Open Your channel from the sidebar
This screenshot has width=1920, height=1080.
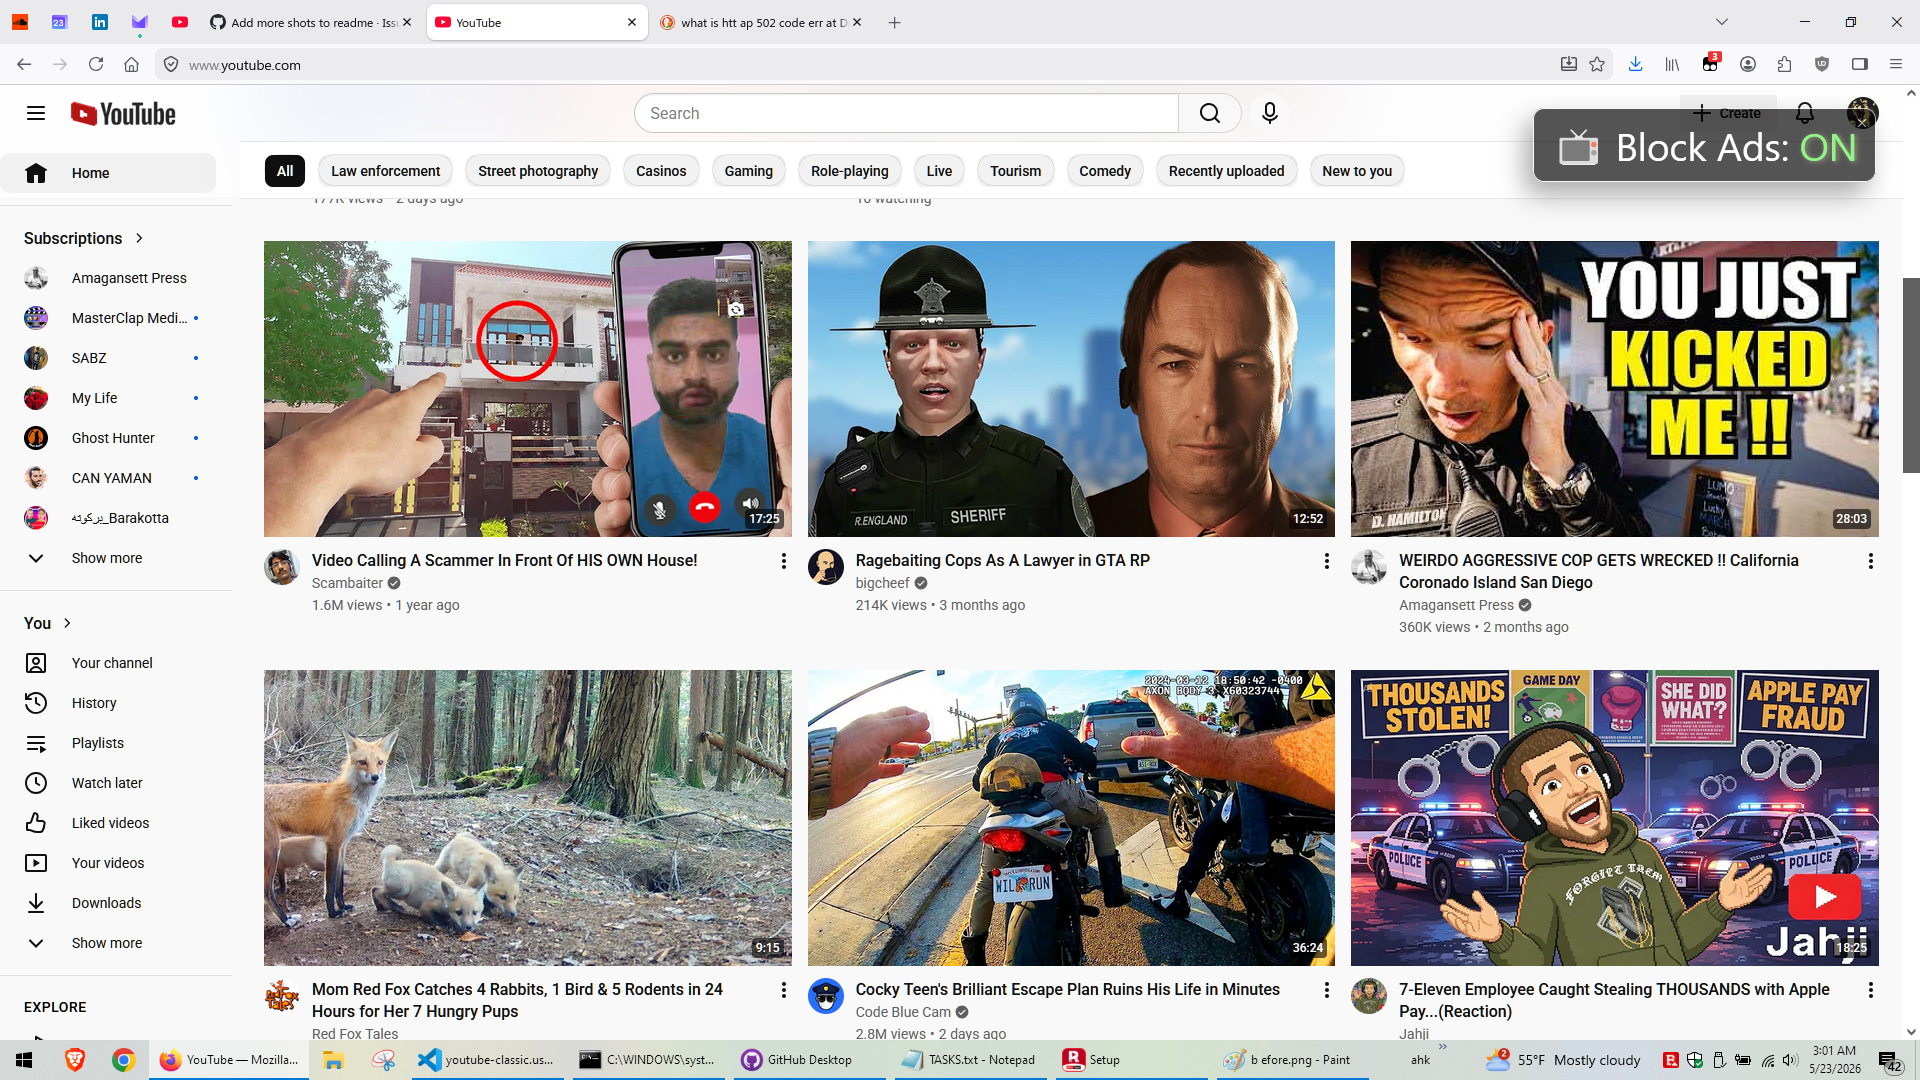[x=112, y=663]
